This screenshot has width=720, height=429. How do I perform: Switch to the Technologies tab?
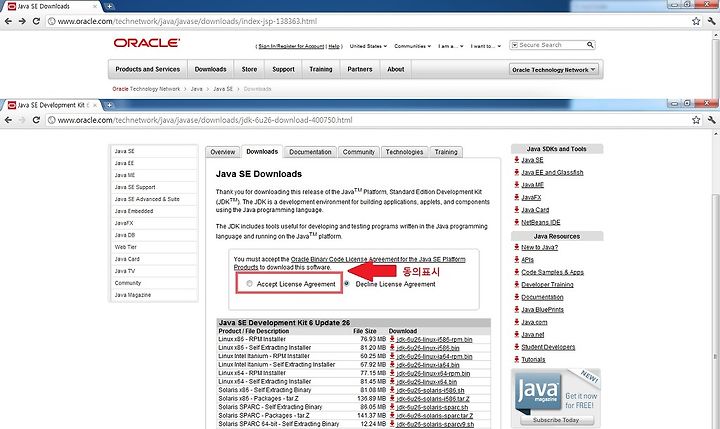coord(405,152)
